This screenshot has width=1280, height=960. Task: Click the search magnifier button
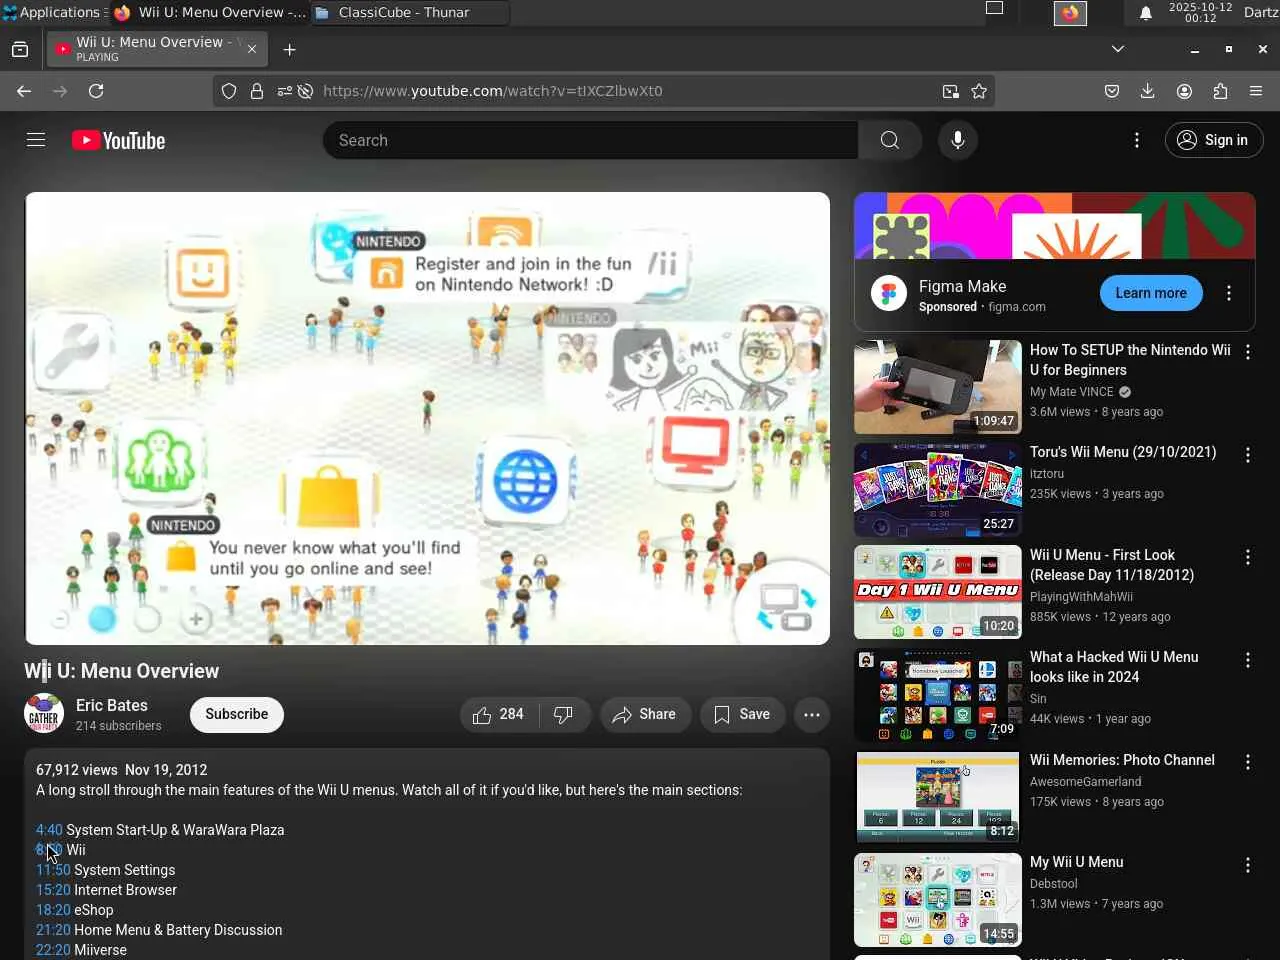click(x=890, y=140)
